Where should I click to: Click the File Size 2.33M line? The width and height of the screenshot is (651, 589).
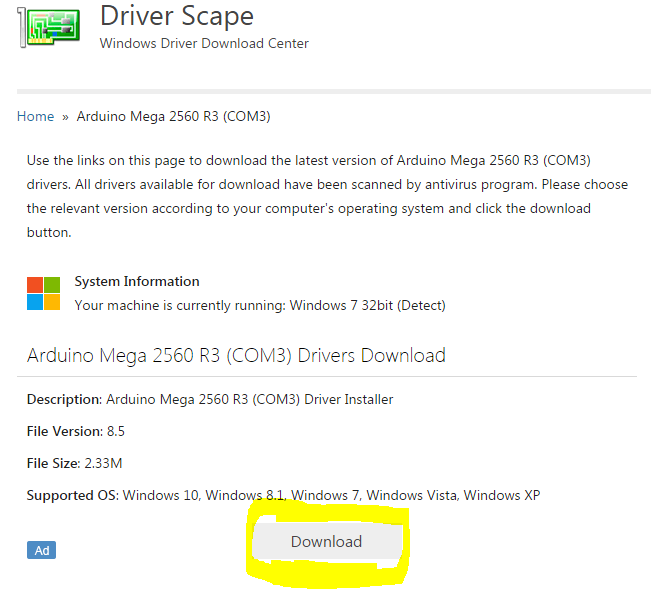pyautogui.click(x=75, y=463)
